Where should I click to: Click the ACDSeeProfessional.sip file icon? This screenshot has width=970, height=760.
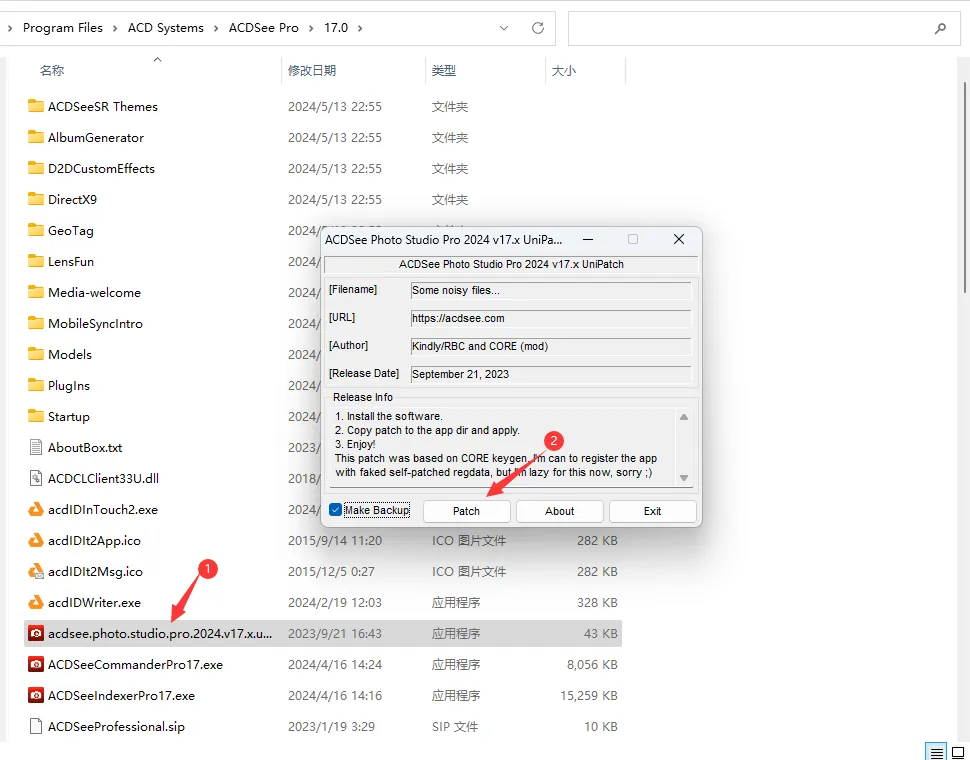(x=36, y=726)
